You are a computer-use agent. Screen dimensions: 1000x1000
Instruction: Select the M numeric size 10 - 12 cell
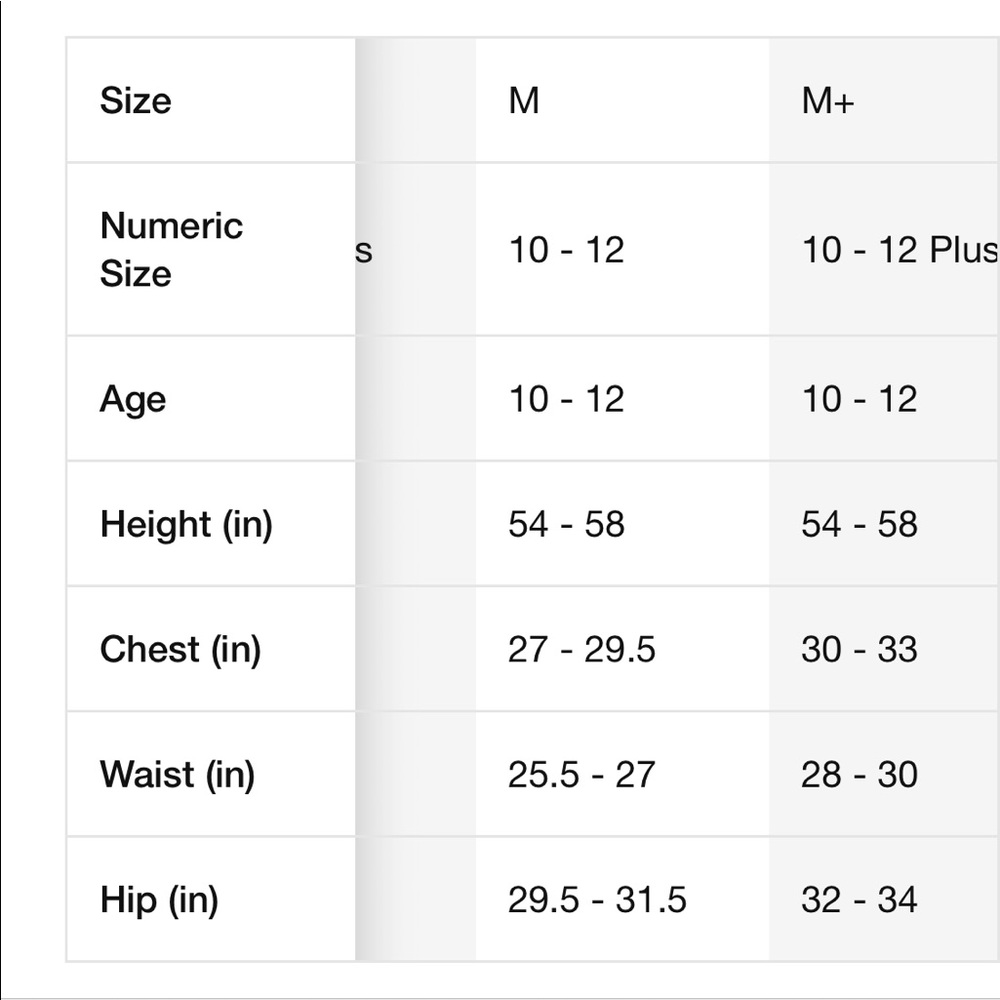(622, 249)
